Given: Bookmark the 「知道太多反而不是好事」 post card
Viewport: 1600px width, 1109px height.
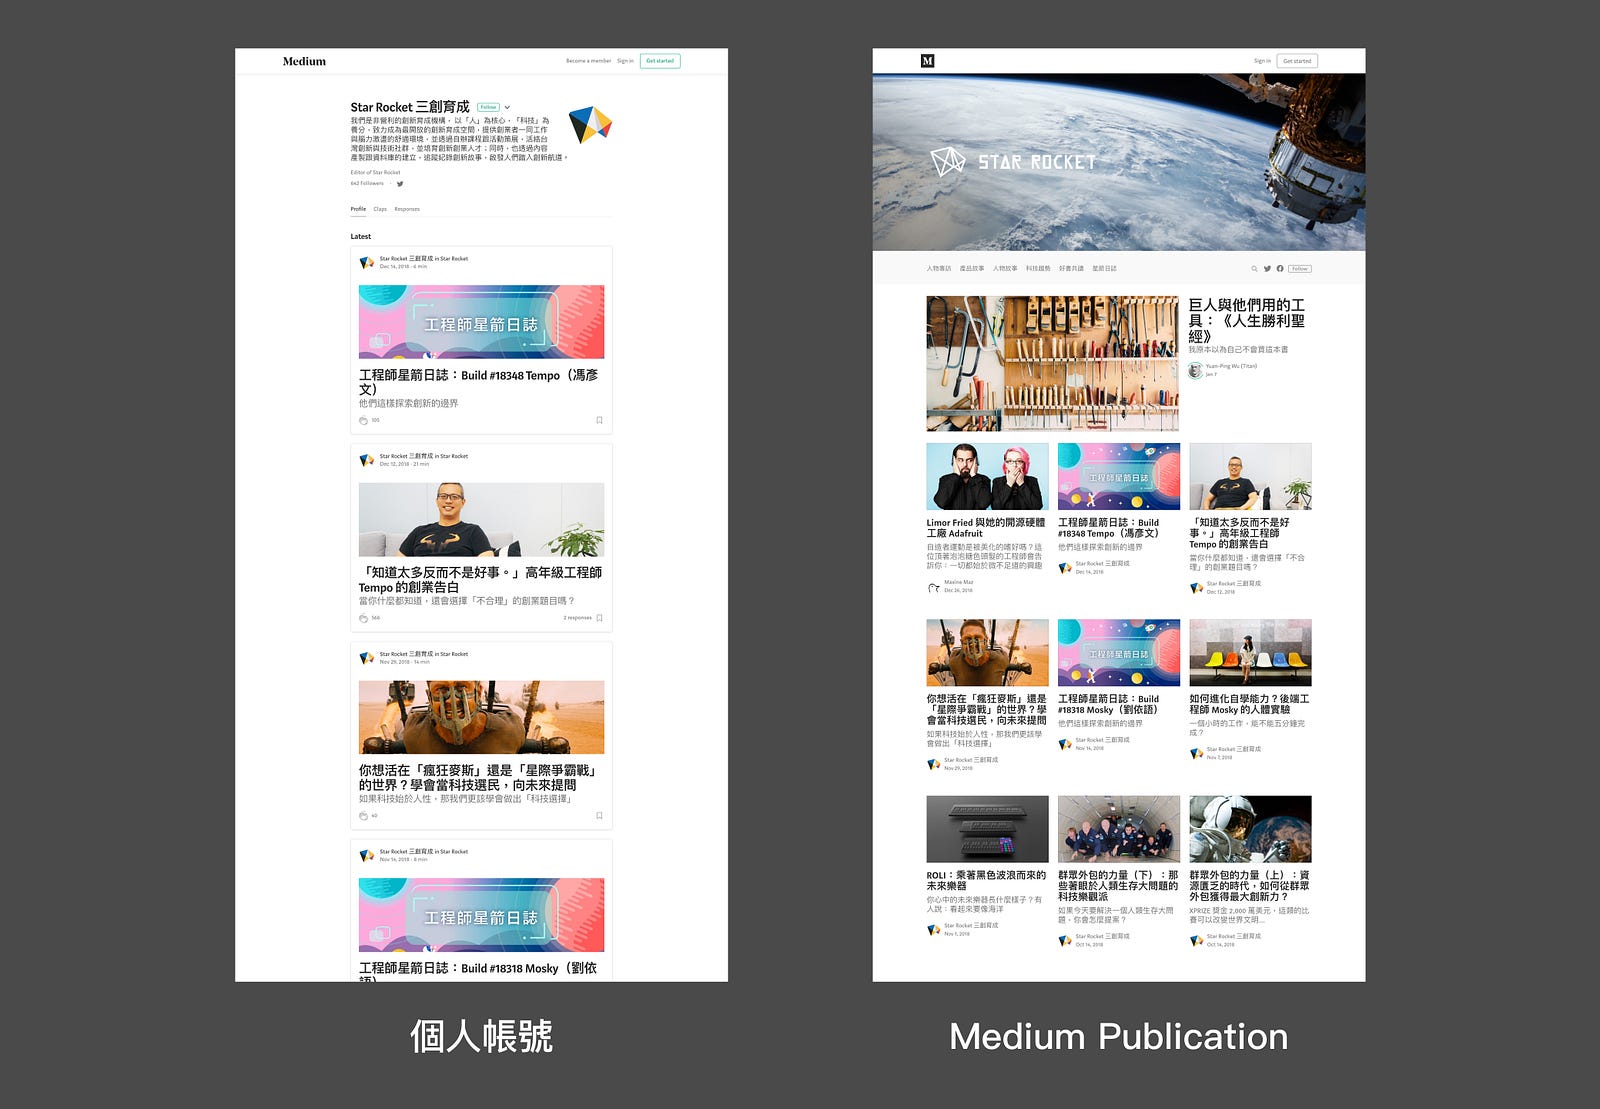Looking at the screenshot, I should (599, 618).
